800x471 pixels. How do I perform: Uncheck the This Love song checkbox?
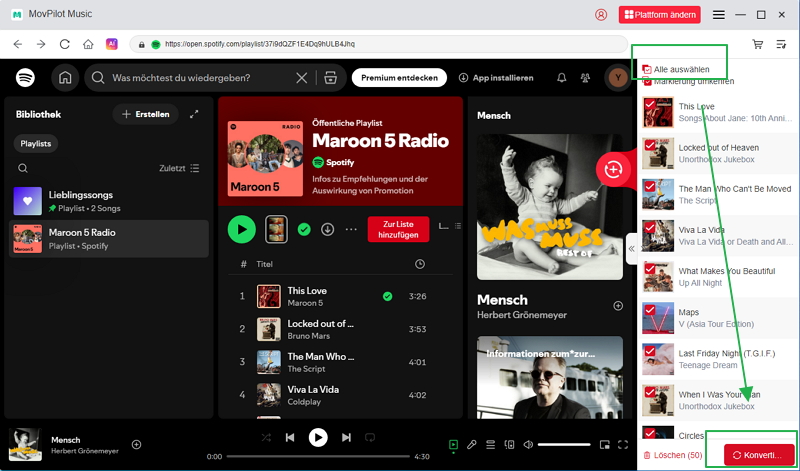(x=648, y=103)
